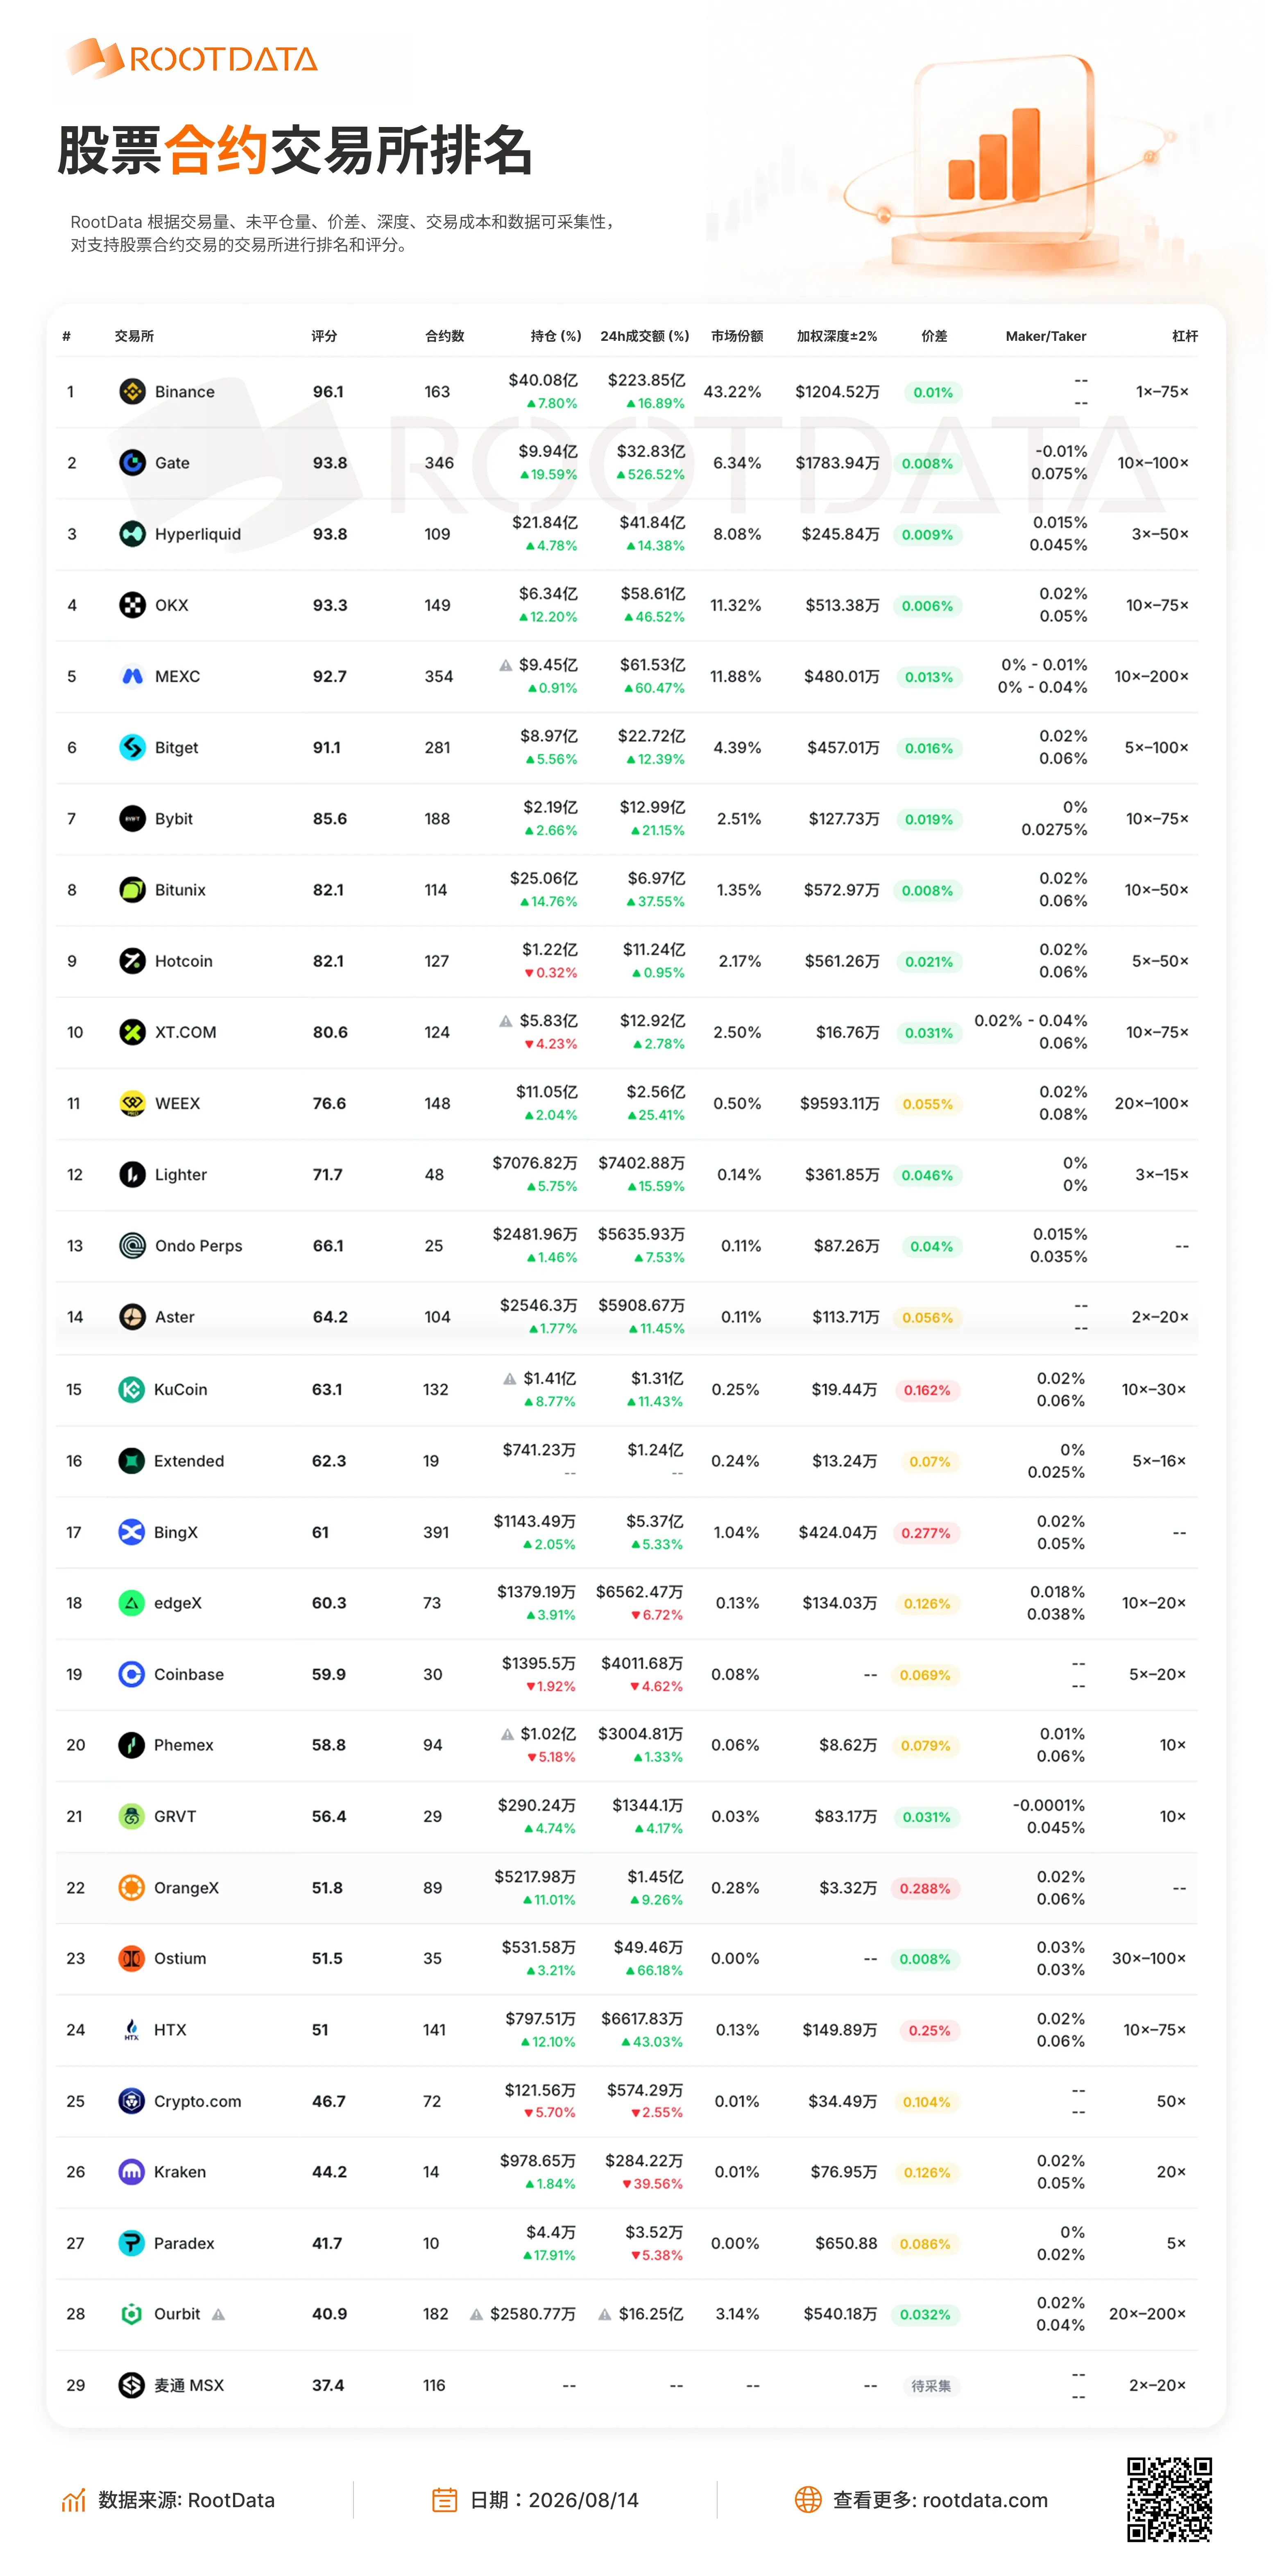Click the Hyperliquid logo icon
The height and width of the screenshot is (2576, 1273).
coord(132,534)
